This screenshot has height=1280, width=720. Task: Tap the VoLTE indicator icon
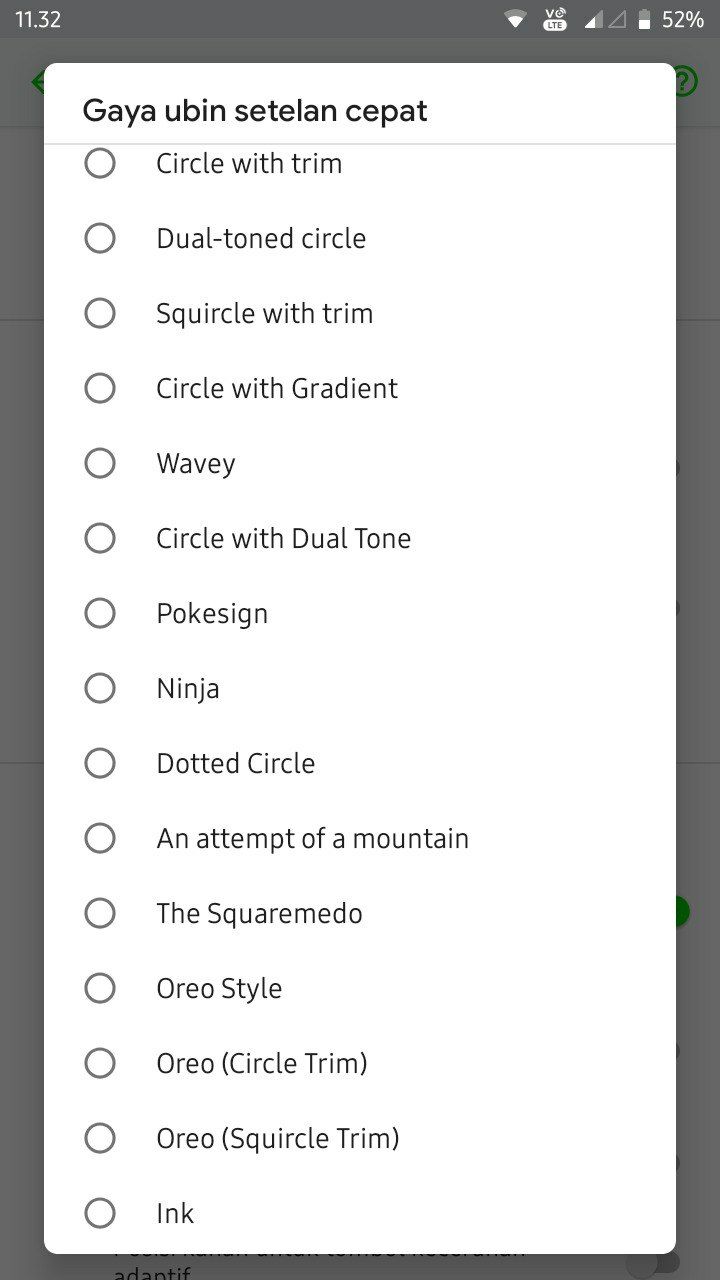(555, 19)
